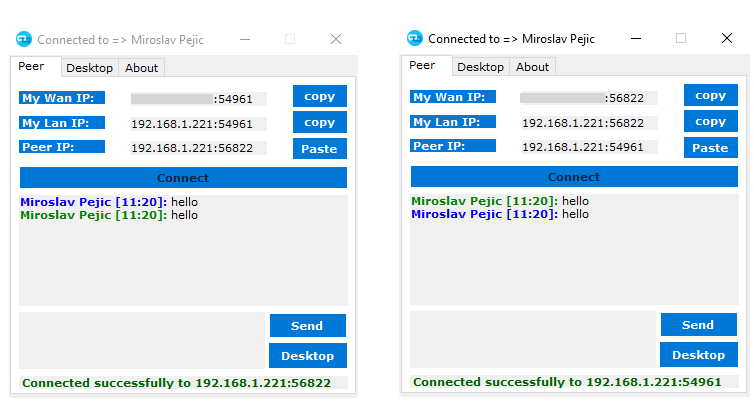This screenshot has width=754, height=402.
Task: Paste Peer IP in right window
Action: 711,148
